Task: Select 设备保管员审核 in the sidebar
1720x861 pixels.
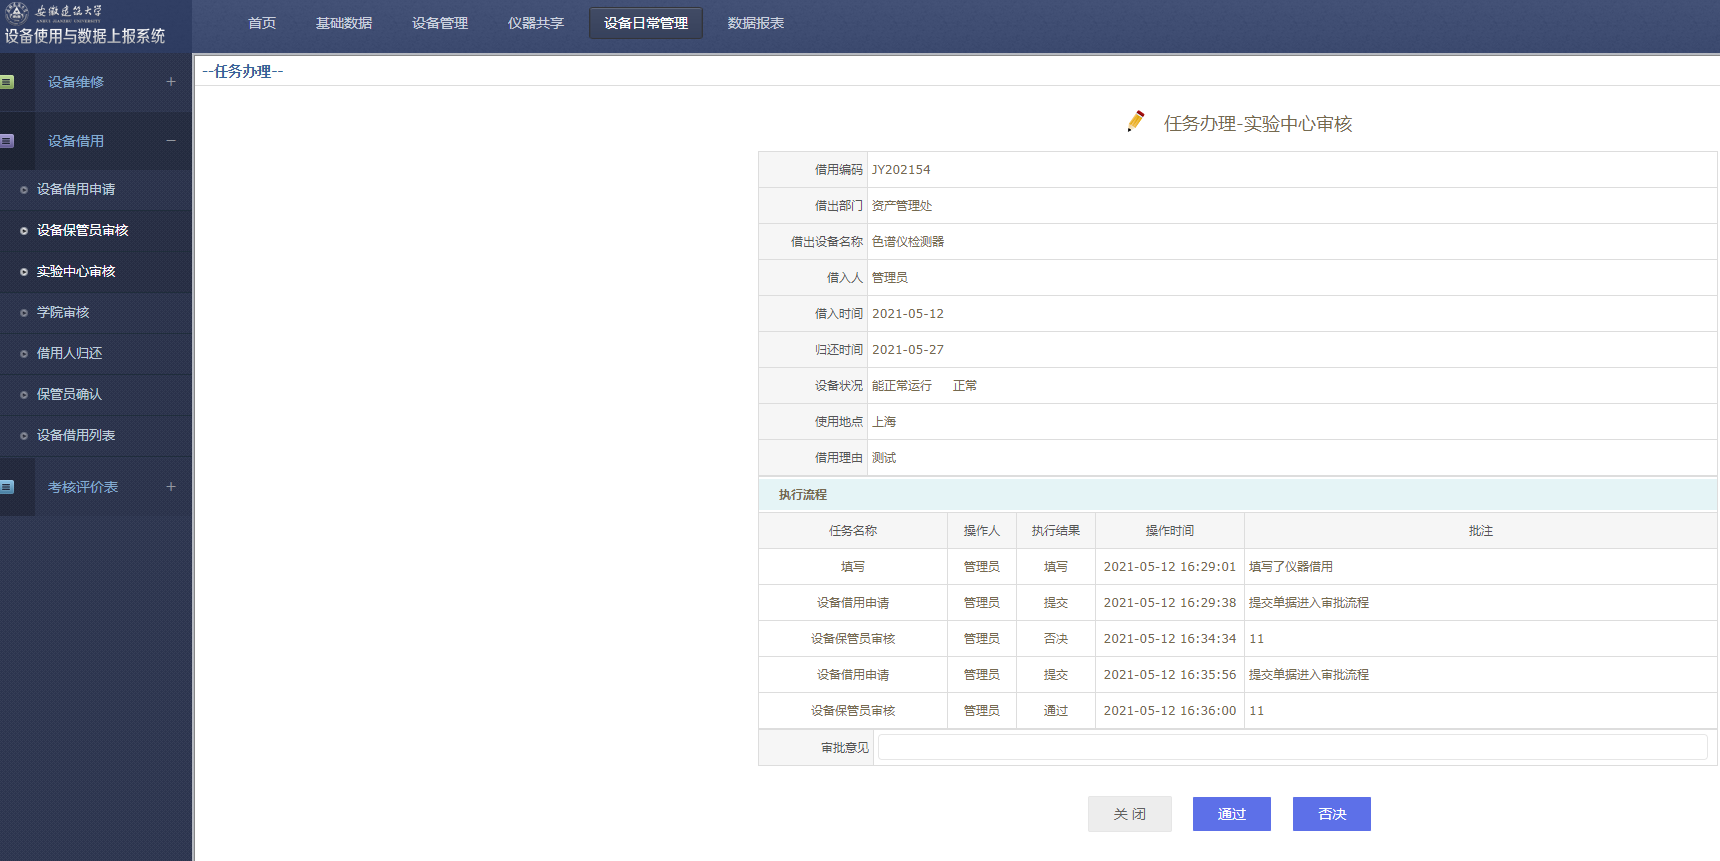Action: click(82, 230)
